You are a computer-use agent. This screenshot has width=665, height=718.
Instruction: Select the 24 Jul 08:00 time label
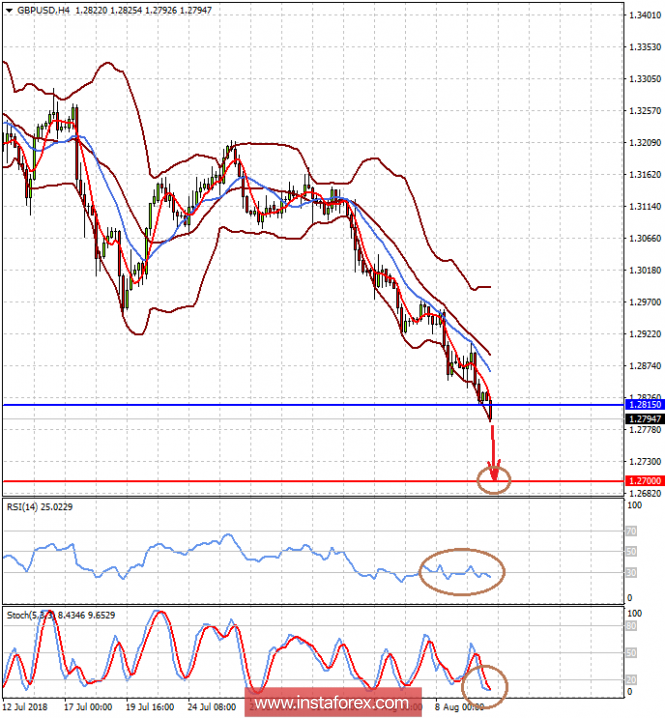pos(211,706)
